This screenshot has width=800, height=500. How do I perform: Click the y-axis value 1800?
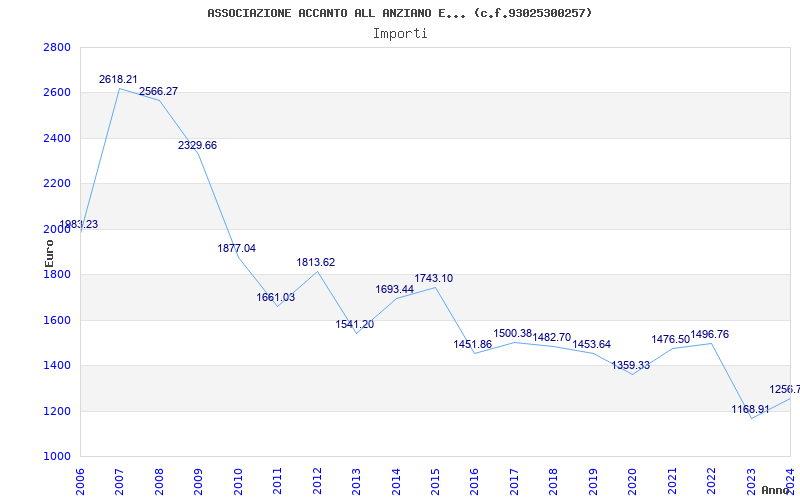click(x=58, y=274)
